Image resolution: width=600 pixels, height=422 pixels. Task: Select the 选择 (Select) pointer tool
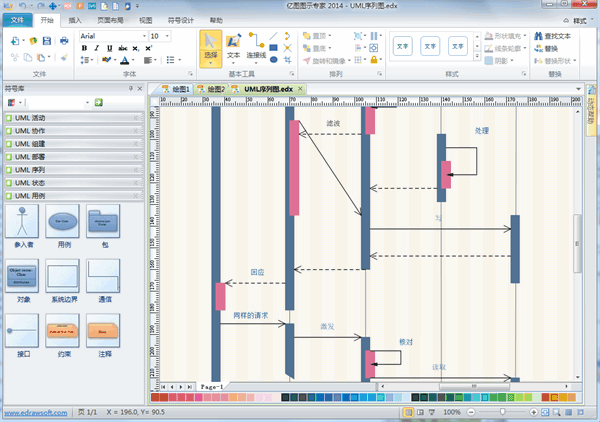[x=211, y=48]
